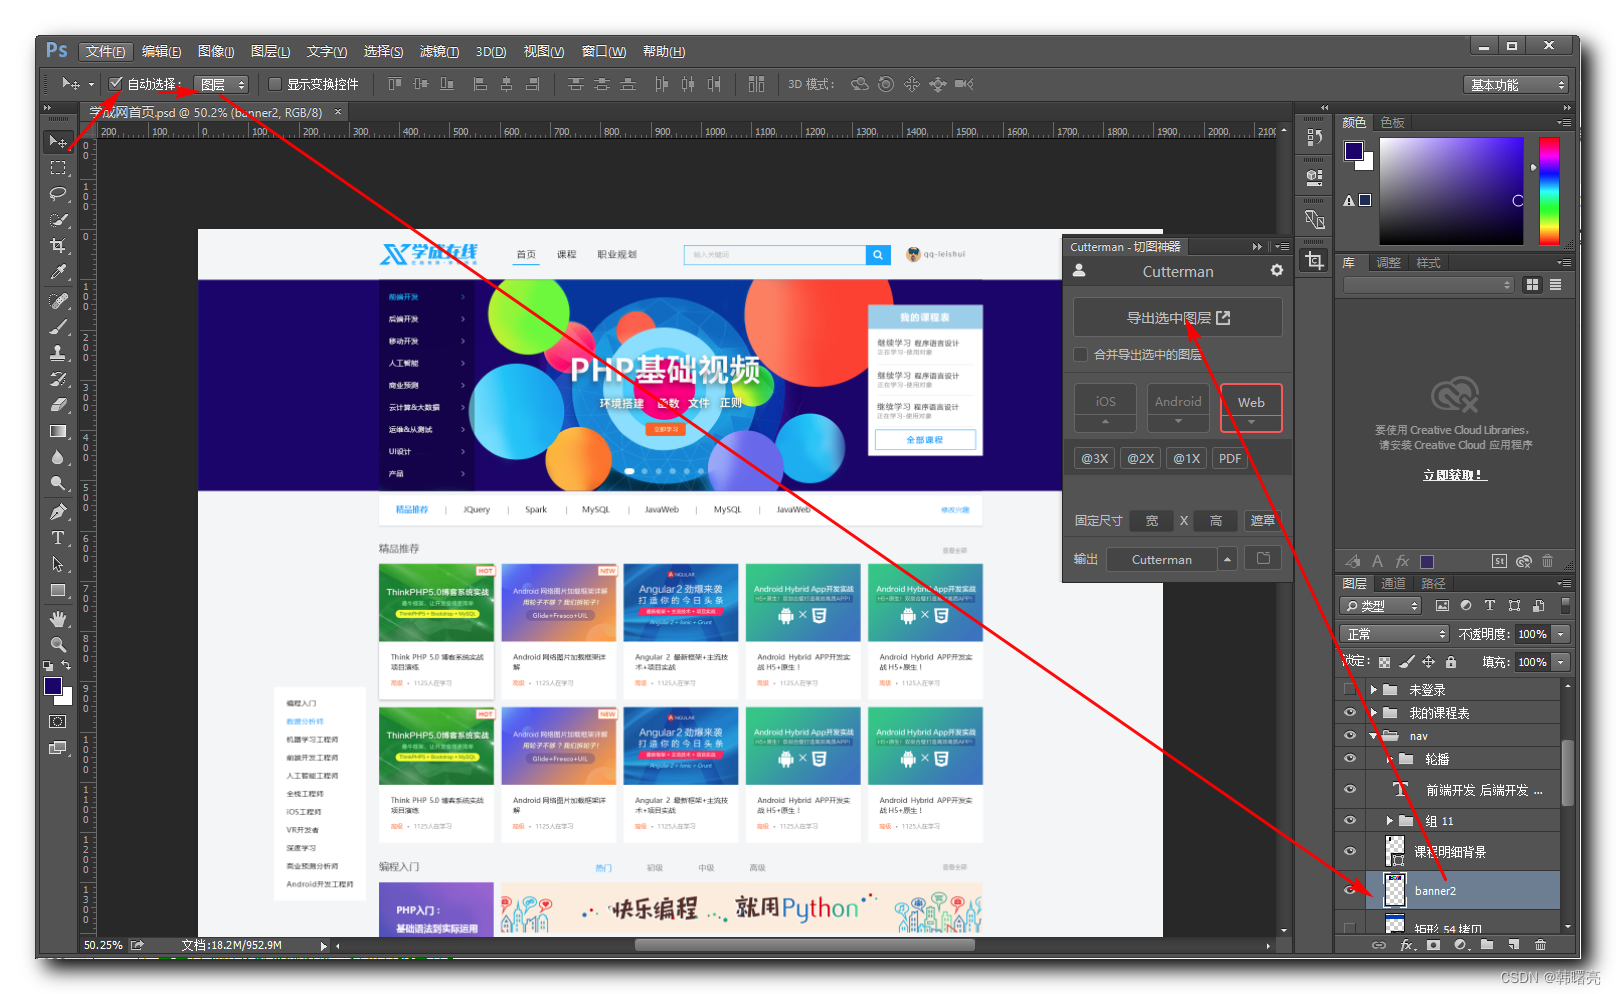Select the History Brush tool

tap(58, 378)
